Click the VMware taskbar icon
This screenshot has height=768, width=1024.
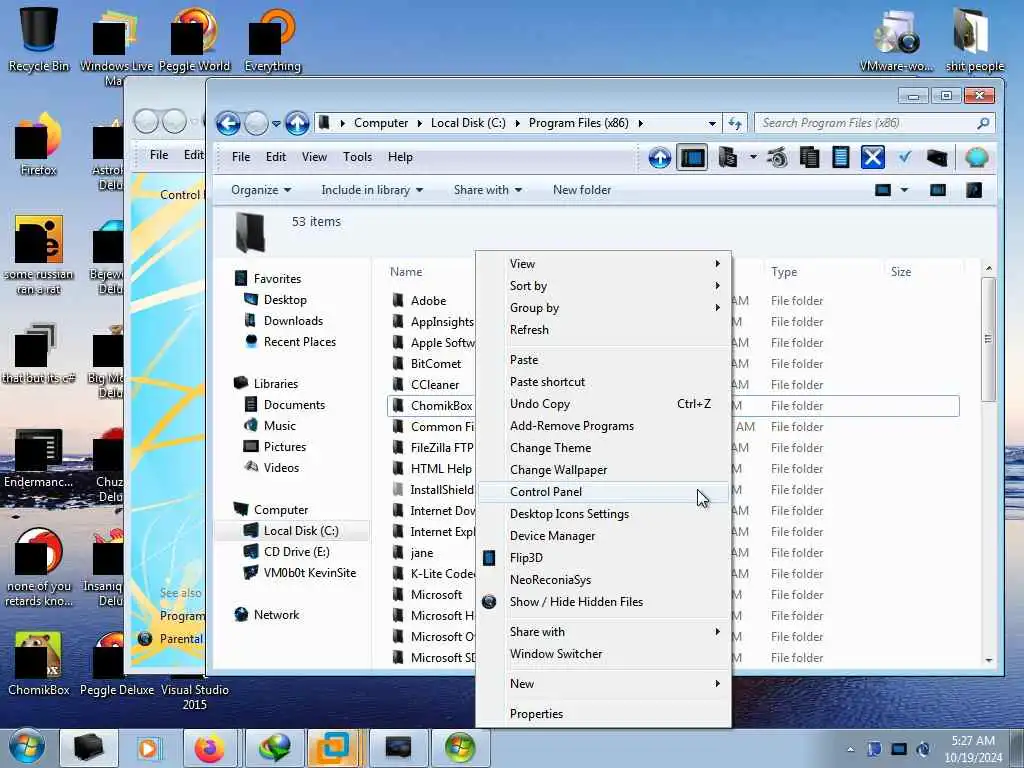pos(333,748)
